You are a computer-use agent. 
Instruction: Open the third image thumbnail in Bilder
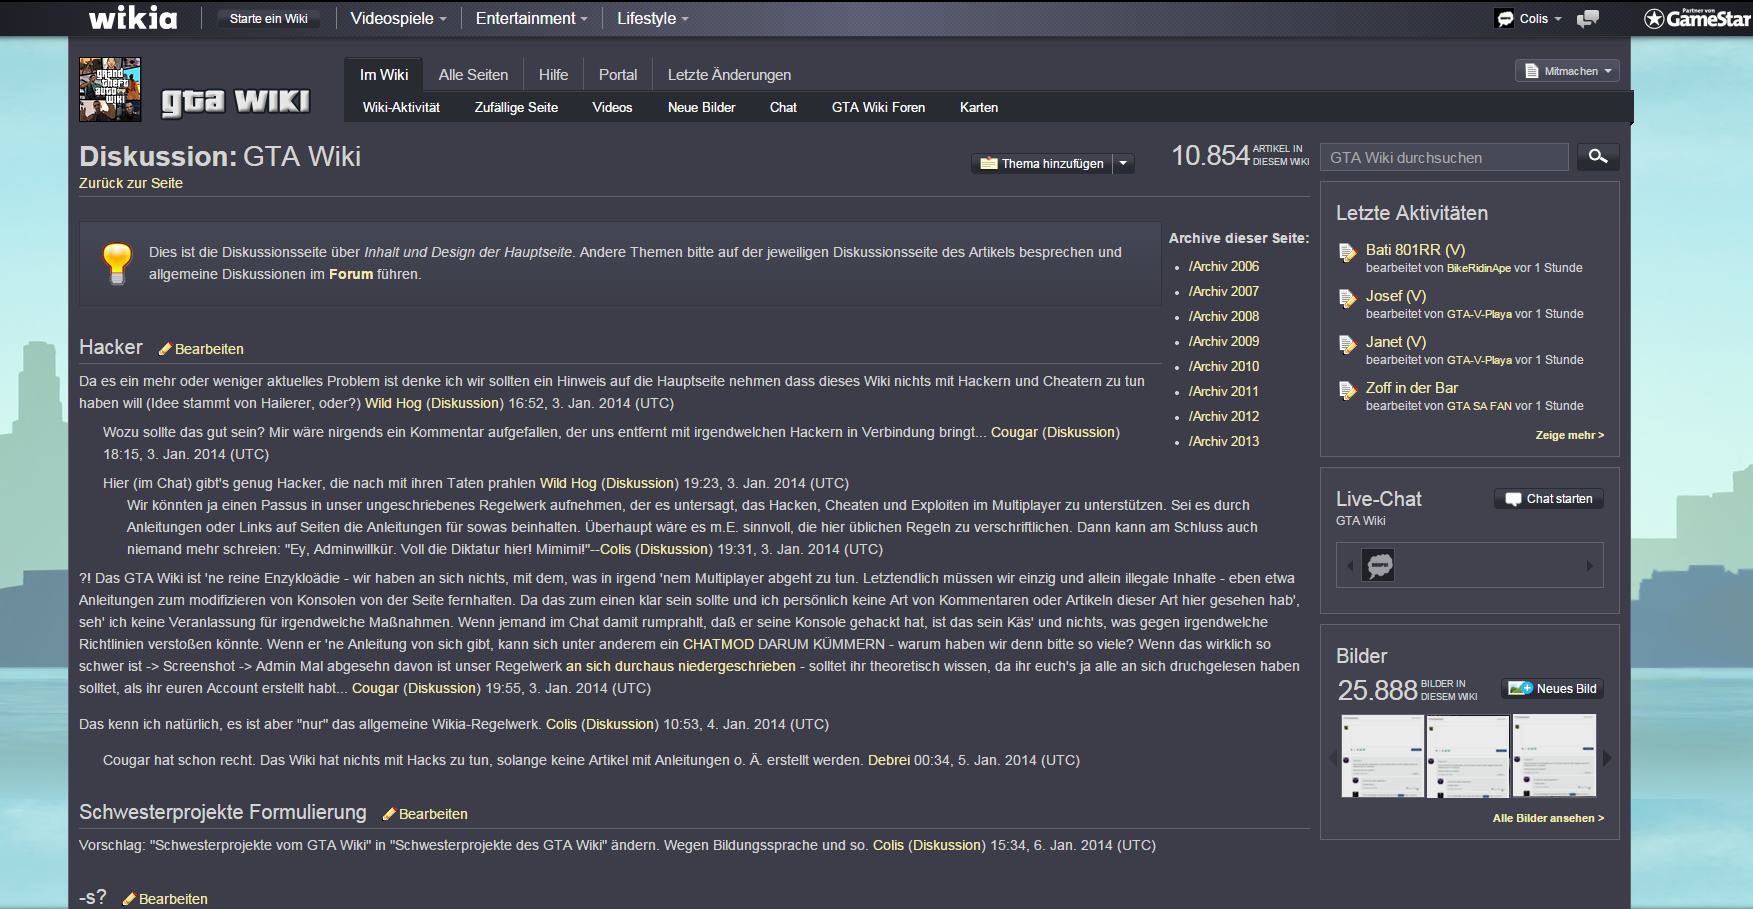click(1553, 756)
